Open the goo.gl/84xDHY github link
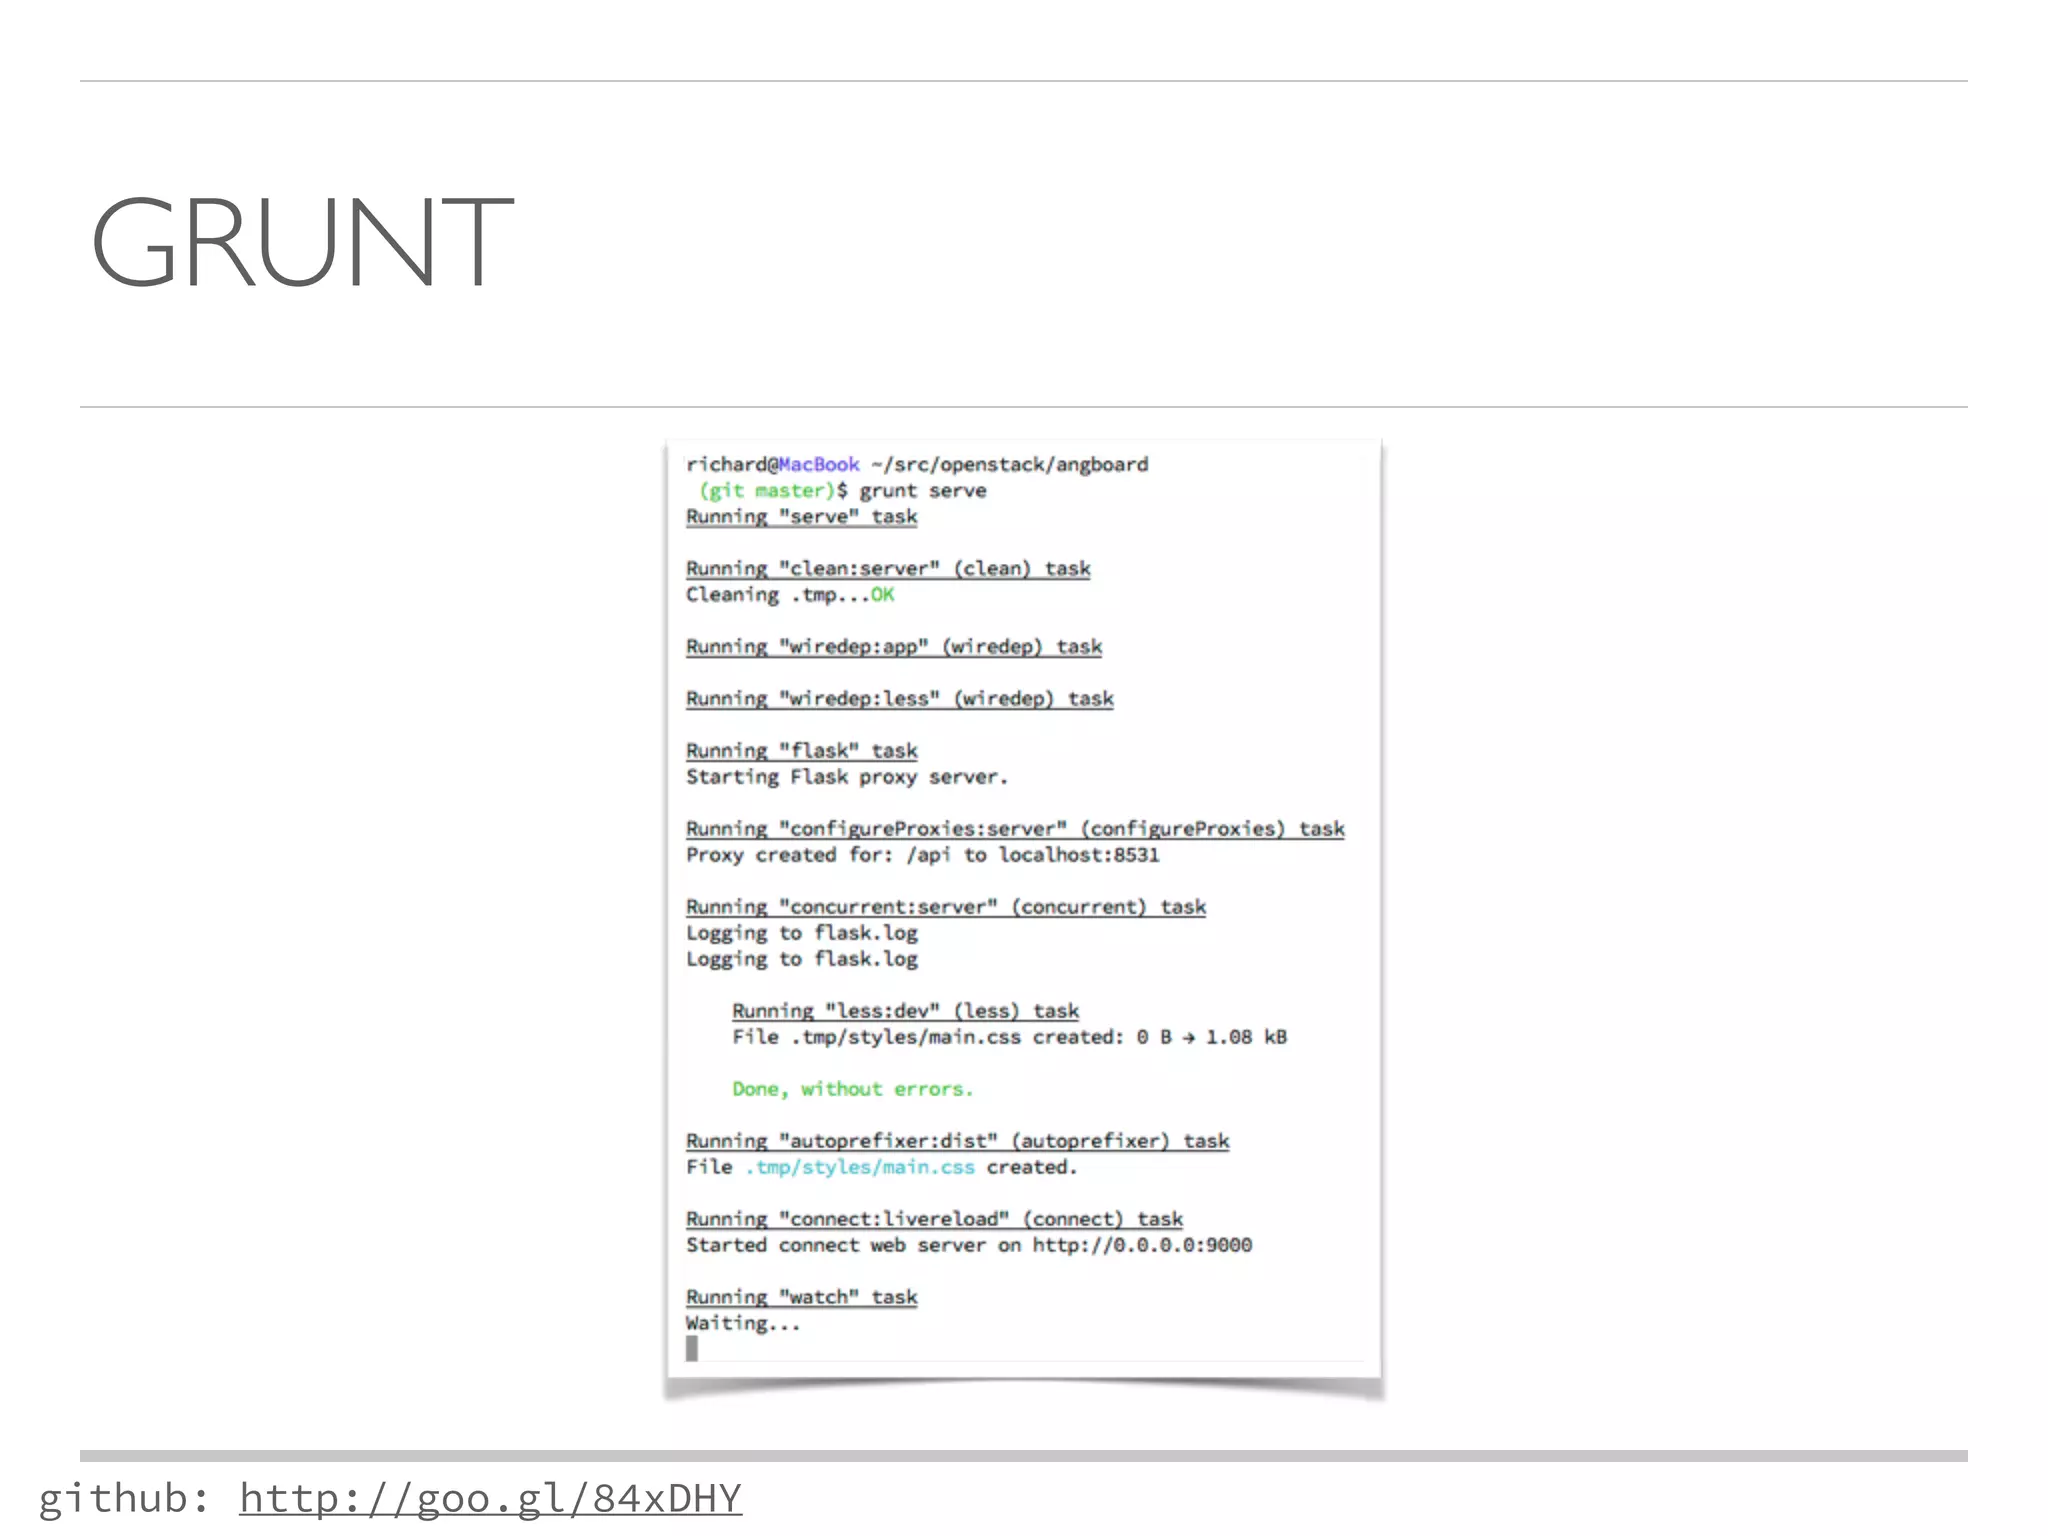This screenshot has width=2048, height=1536. click(490, 1498)
